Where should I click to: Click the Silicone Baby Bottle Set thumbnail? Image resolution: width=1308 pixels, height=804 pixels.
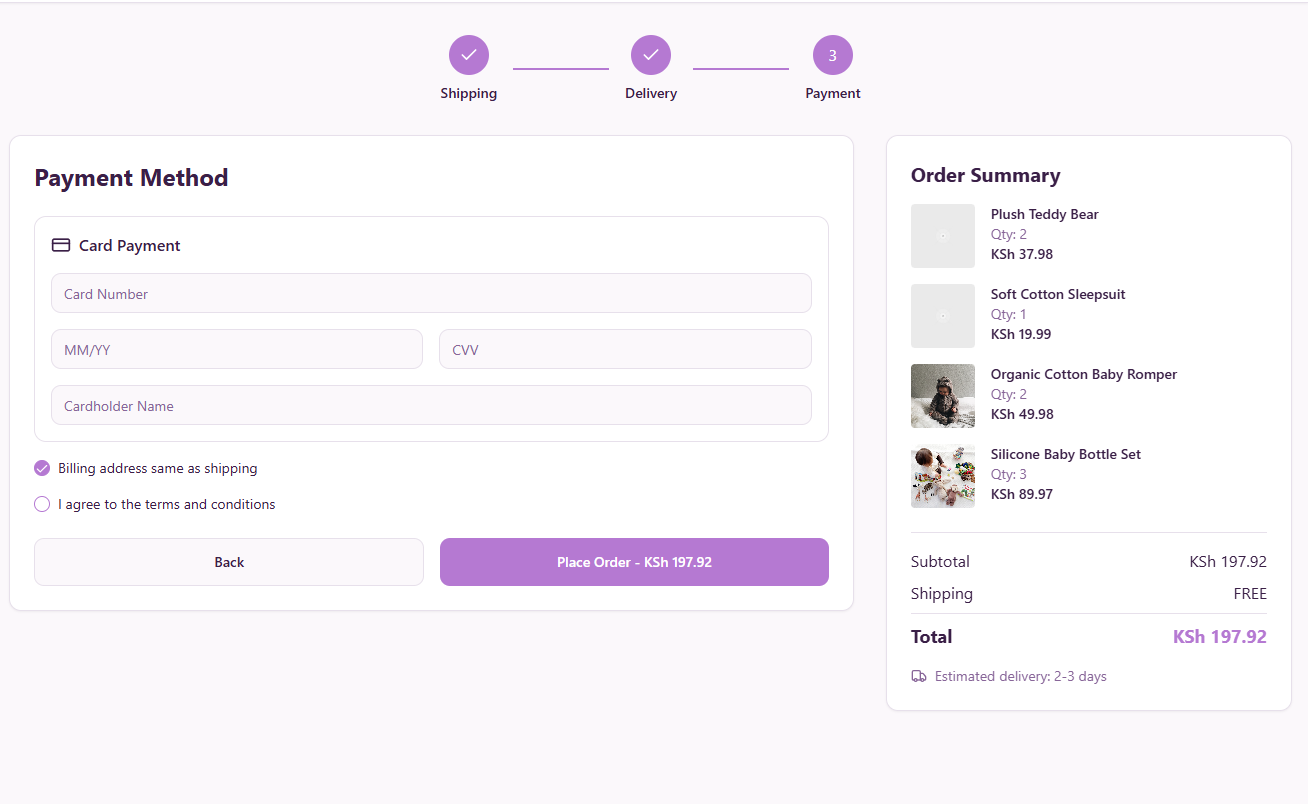point(942,476)
